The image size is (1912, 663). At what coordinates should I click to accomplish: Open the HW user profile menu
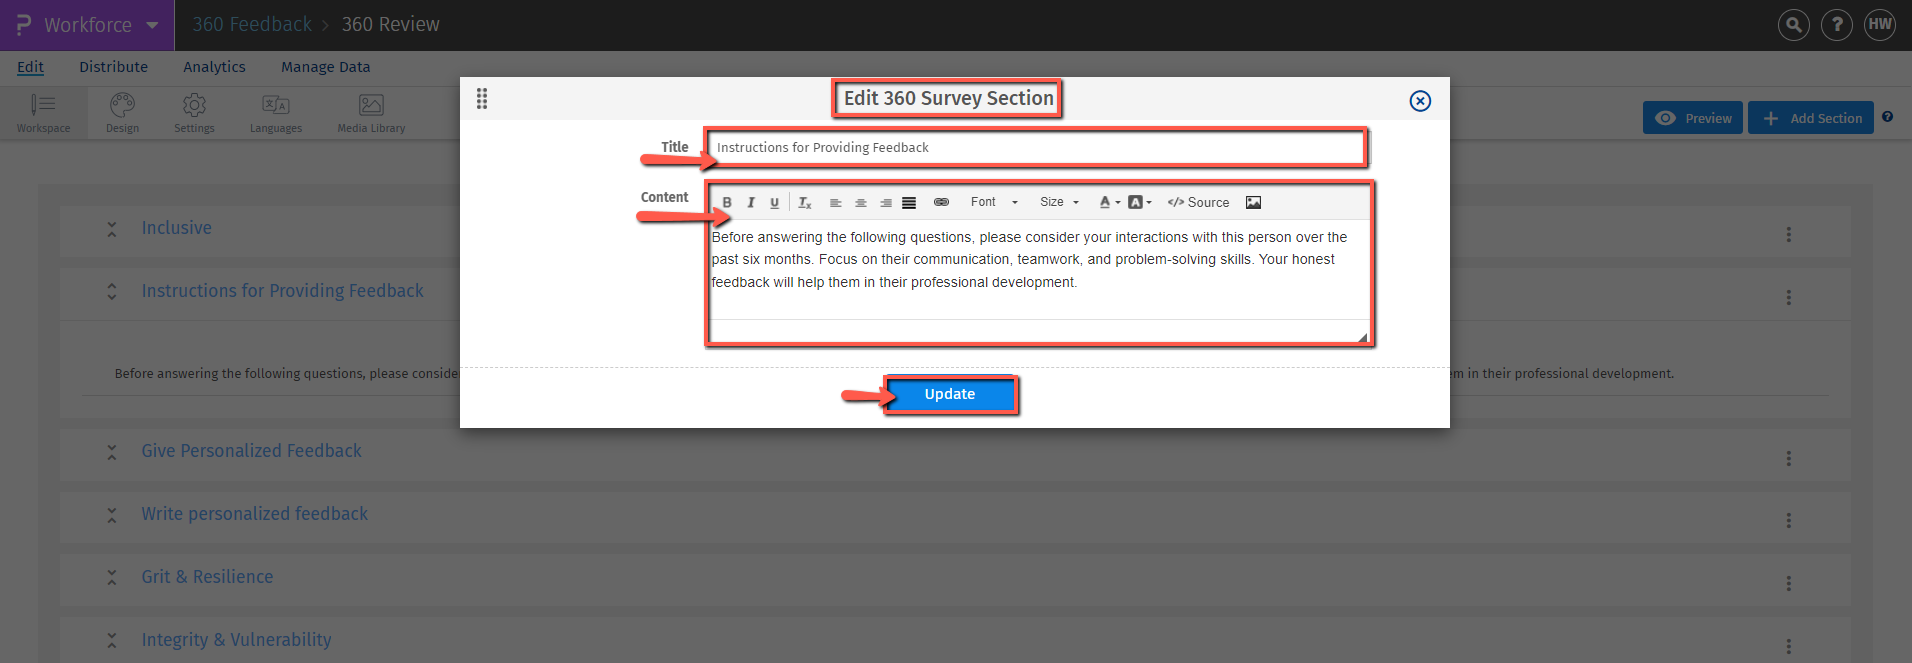pyautogui.click(x=1880, y=25)
